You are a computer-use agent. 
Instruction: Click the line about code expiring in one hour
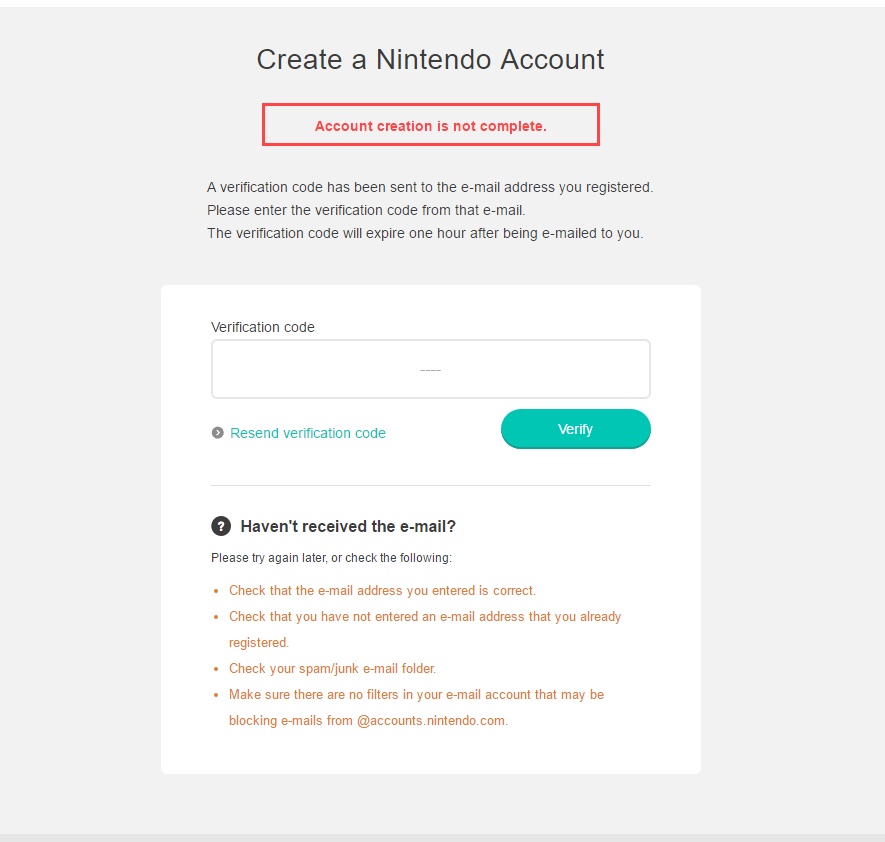[x=425, y=233]
